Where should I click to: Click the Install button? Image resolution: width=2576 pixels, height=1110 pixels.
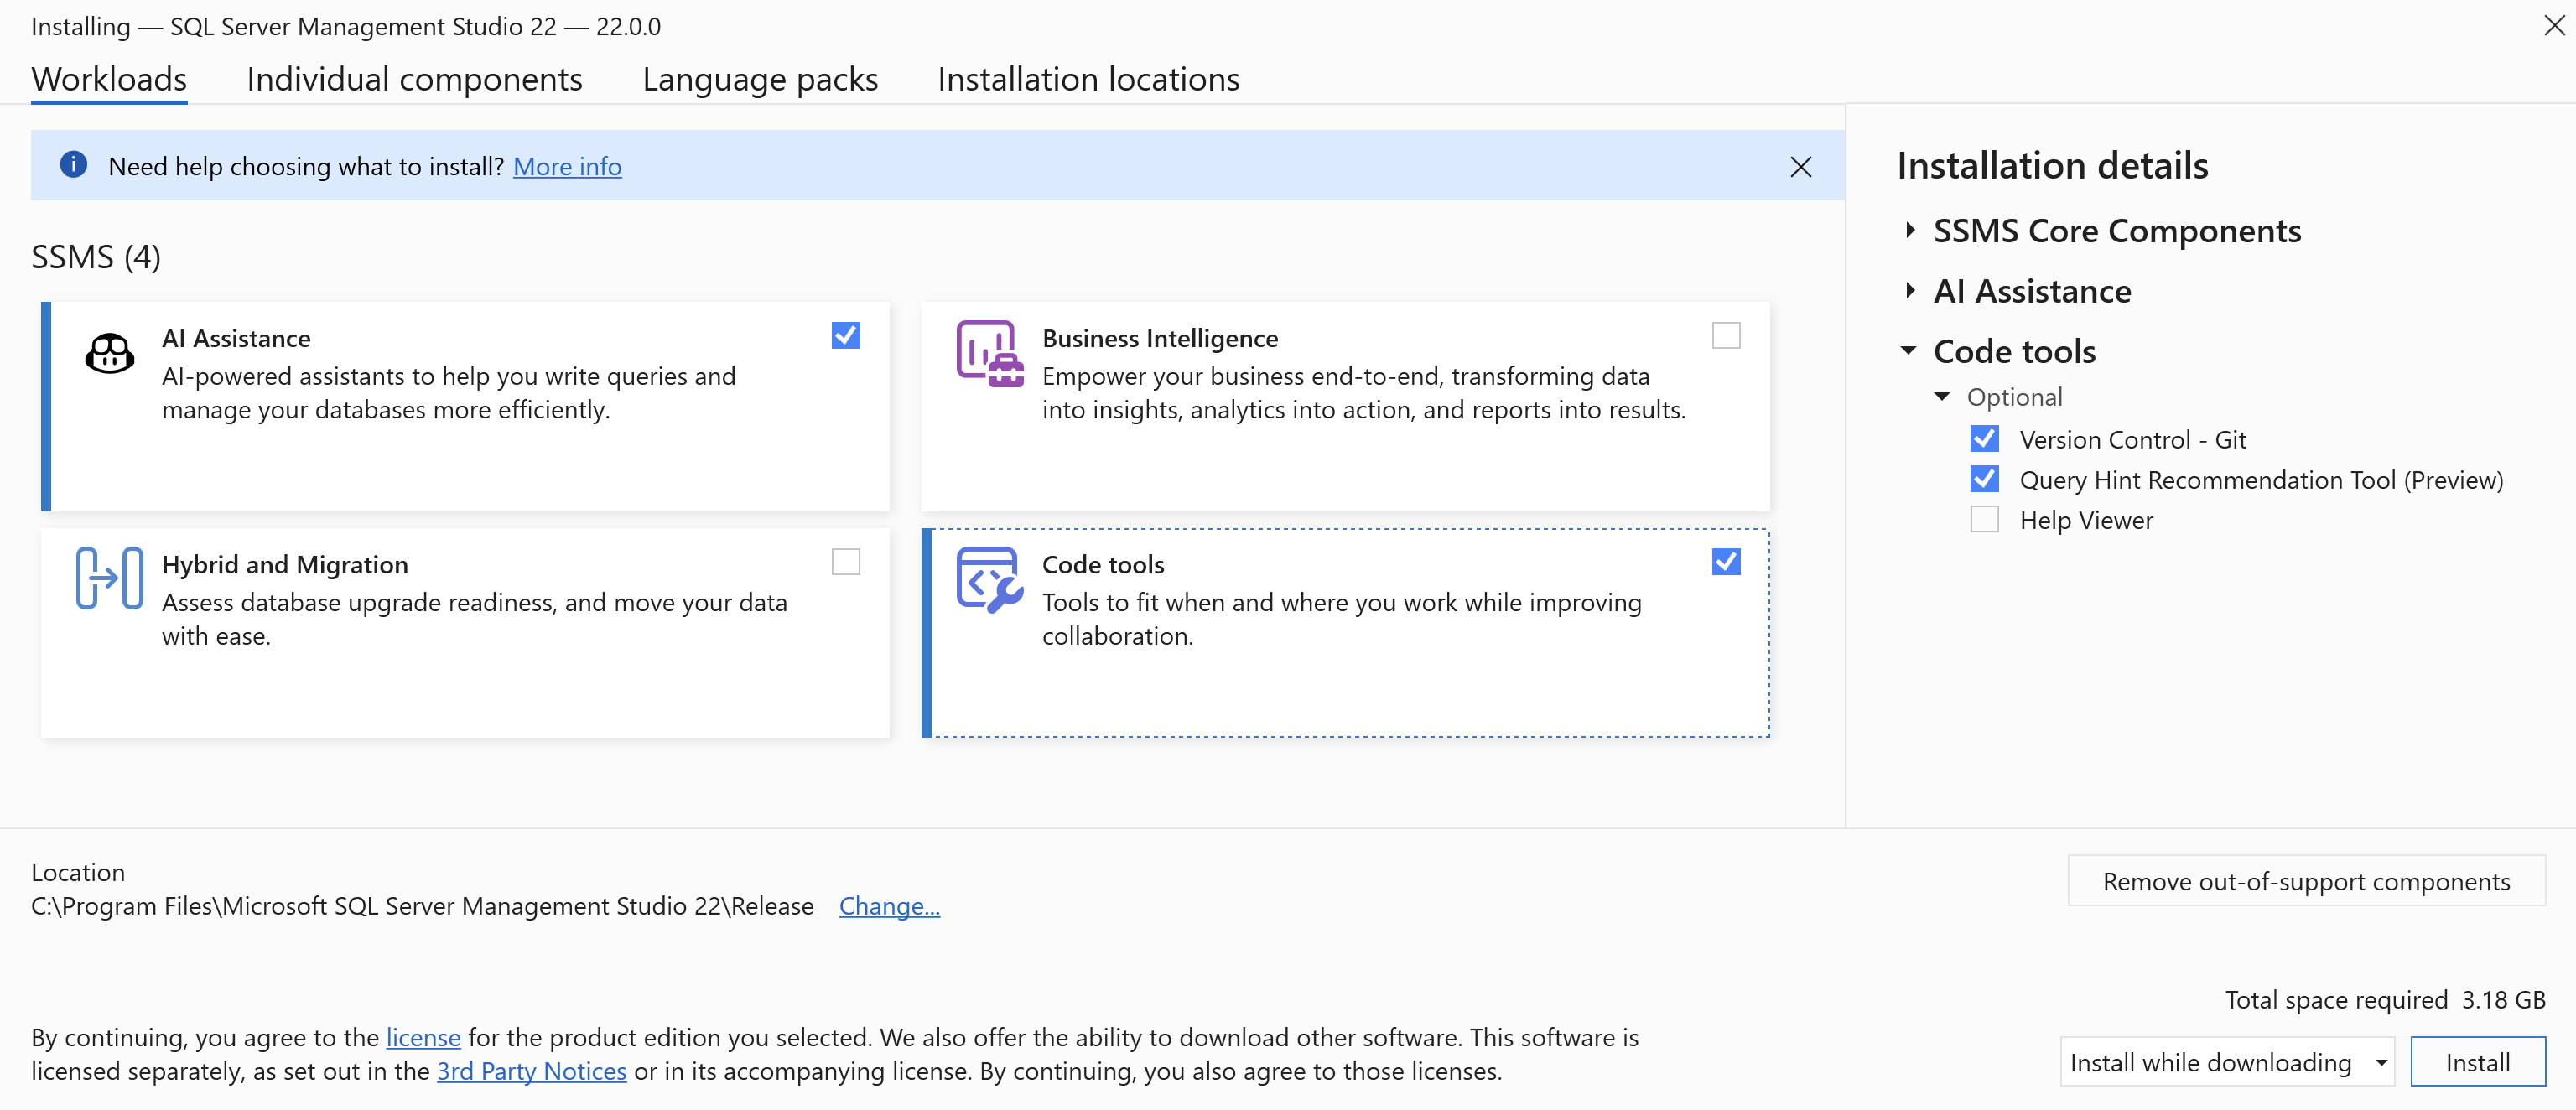coord(2477,1062)
